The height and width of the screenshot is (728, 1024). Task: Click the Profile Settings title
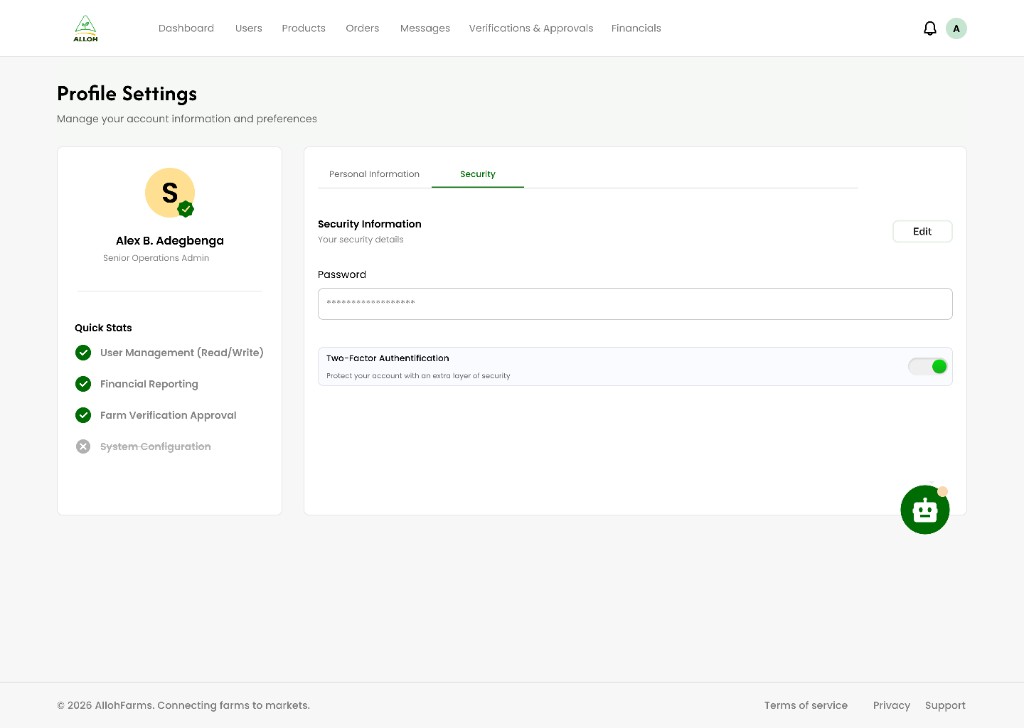click(127, 94)
